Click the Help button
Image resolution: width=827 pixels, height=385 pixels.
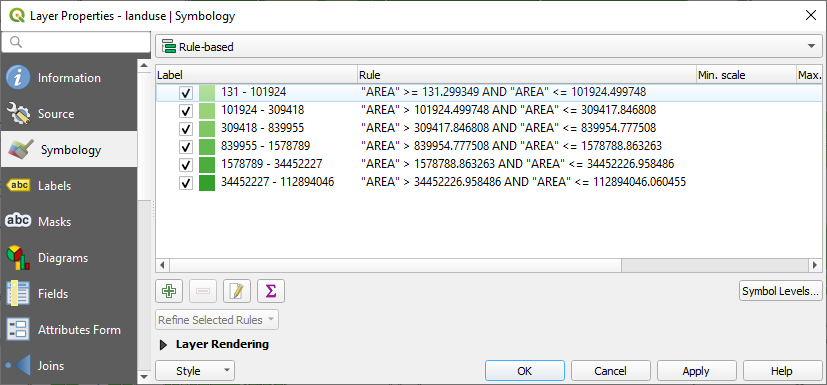tap(782, 371)
